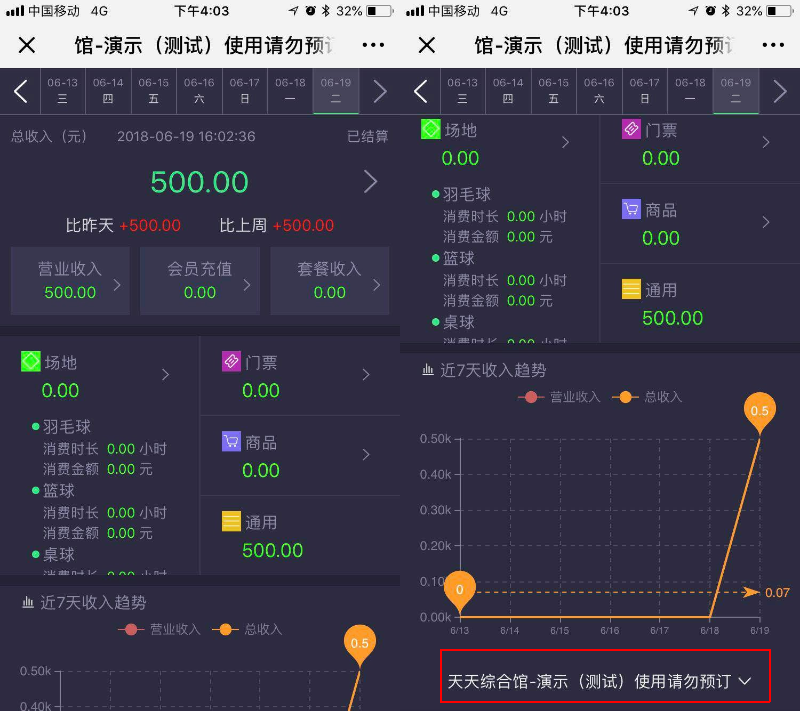Screen dimensions: 800x711
Task: Select date 06-13 on right screen
Action: (x=463, y=91)
